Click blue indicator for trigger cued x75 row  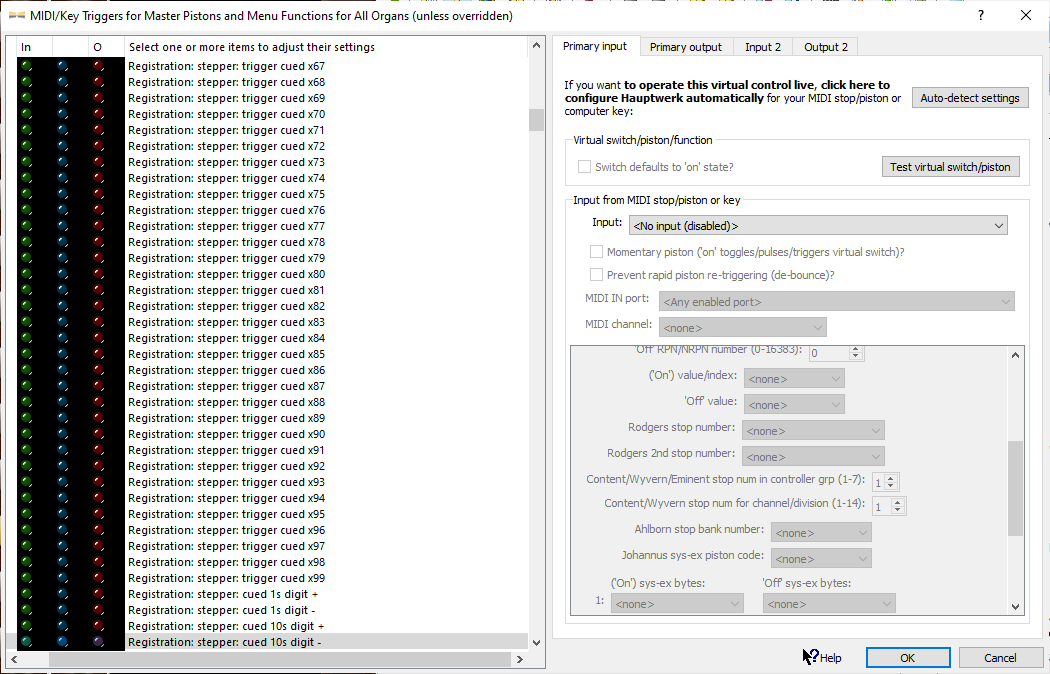click(x=62, y=194)
